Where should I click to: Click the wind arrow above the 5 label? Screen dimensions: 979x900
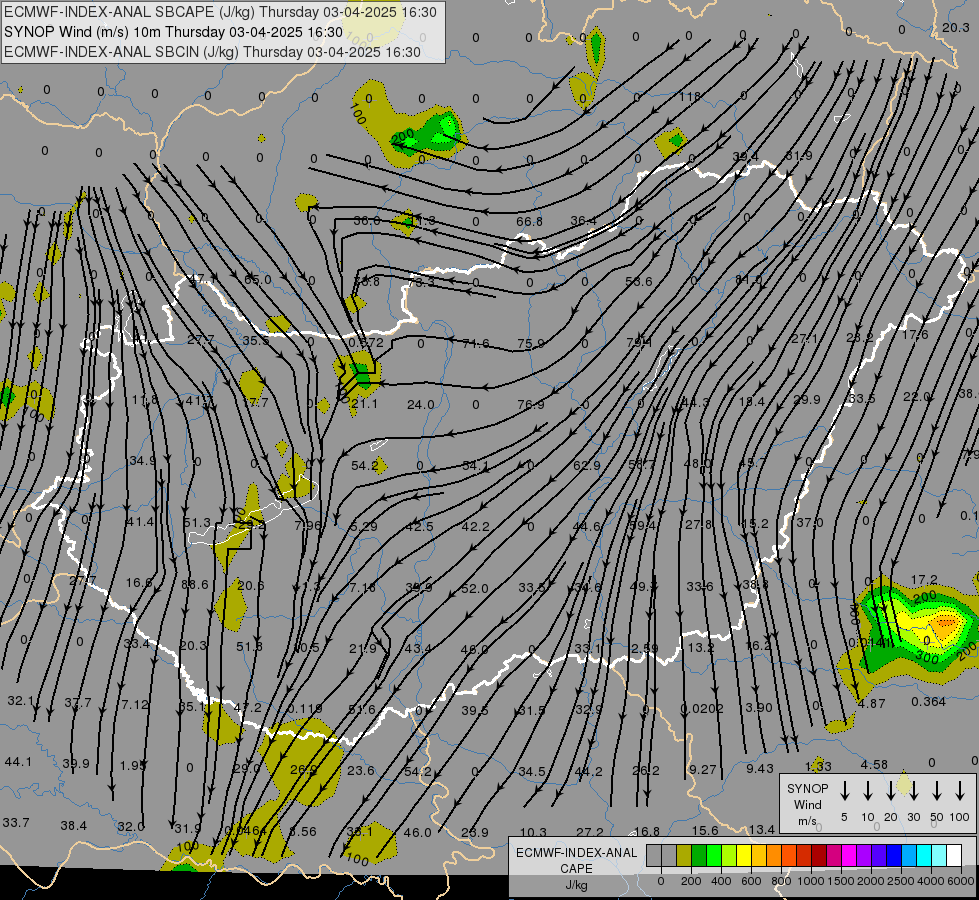point(845,791)
